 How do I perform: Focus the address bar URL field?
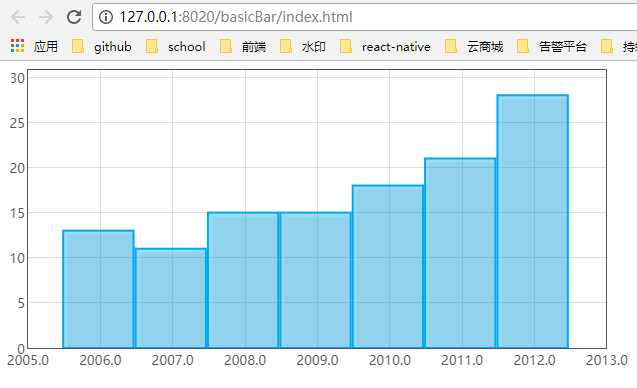click(365, 17)
